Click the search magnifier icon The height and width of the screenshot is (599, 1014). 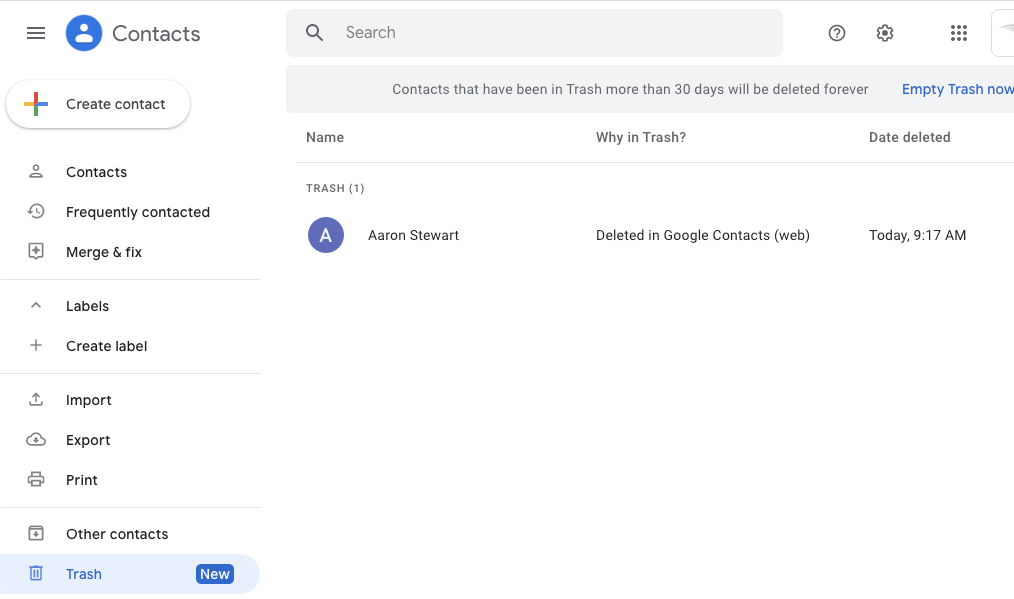(314, 32)
